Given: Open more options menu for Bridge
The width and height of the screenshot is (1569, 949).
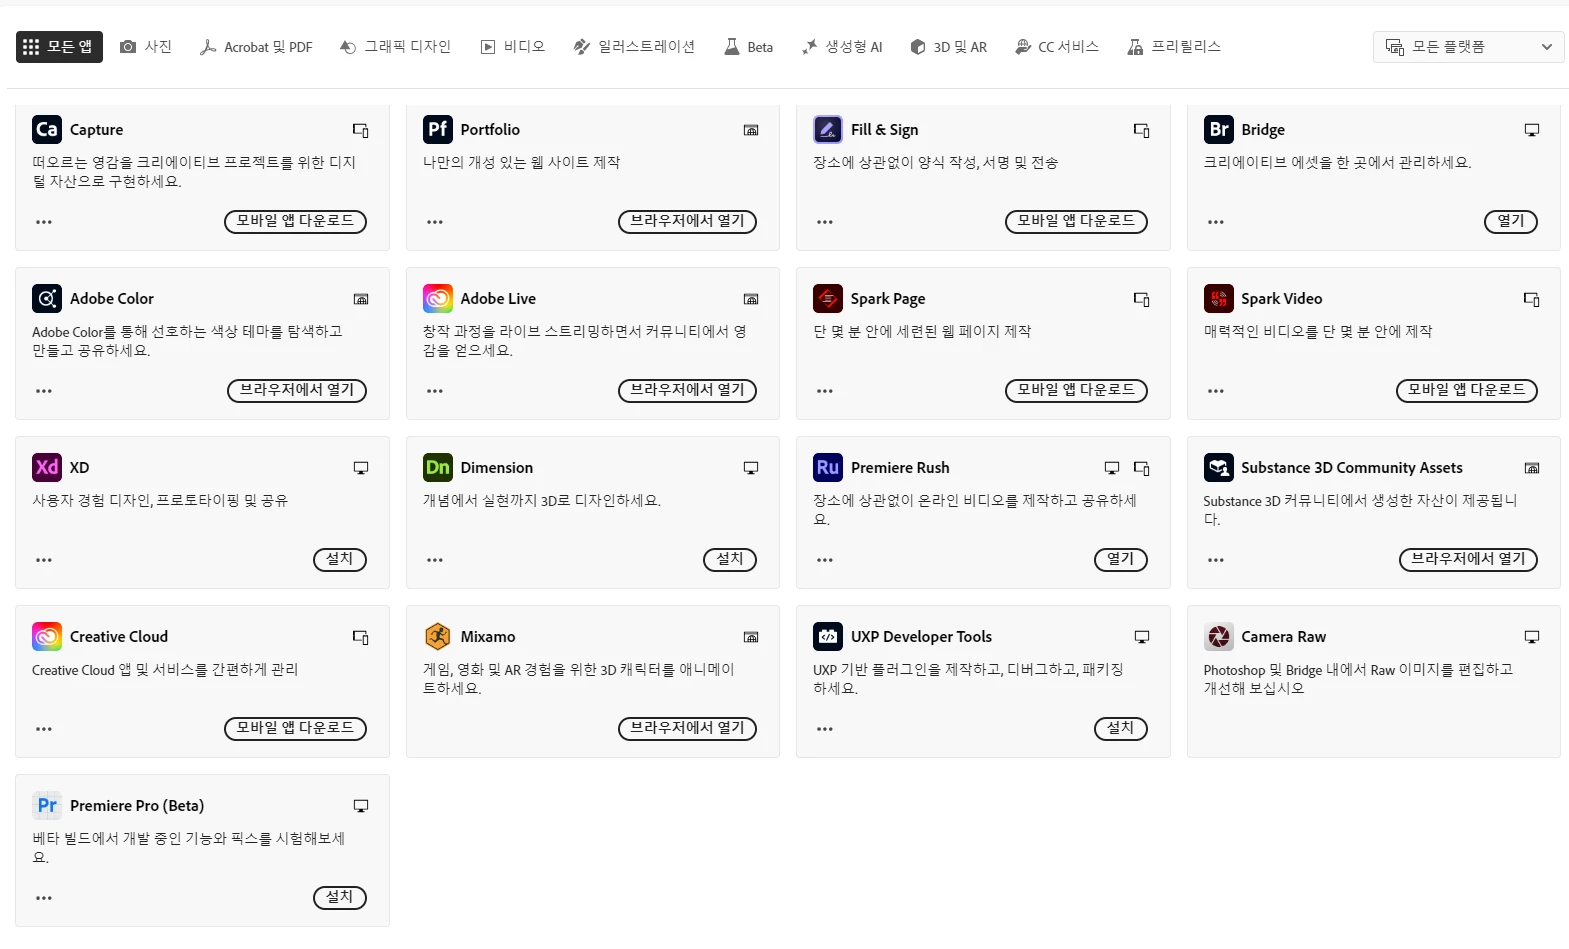Looking at the screenshot, I should 1216,222.
